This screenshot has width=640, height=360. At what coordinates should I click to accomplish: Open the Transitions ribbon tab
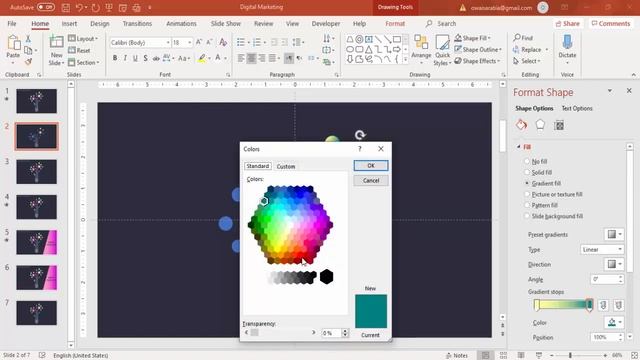click(x=137, y=24)
